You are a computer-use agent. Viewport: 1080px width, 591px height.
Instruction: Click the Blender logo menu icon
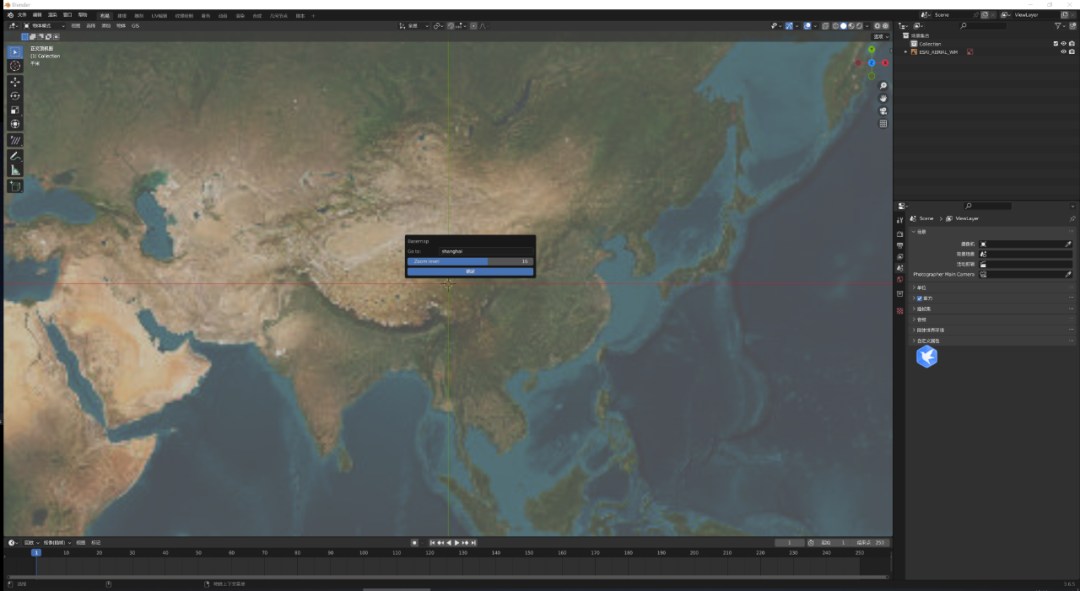click(10, 15)
